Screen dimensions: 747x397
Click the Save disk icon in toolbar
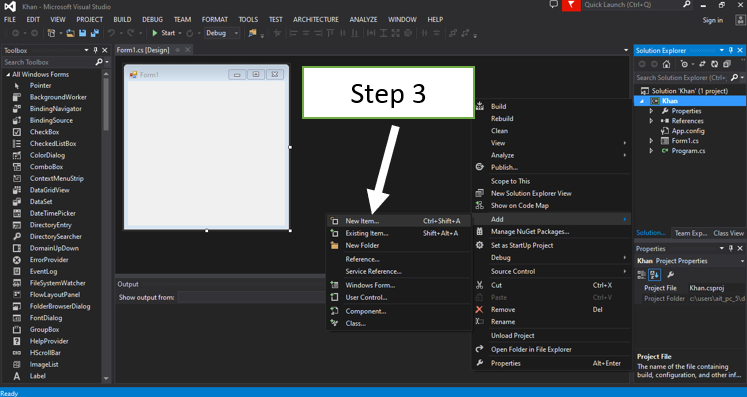(82, 33)
